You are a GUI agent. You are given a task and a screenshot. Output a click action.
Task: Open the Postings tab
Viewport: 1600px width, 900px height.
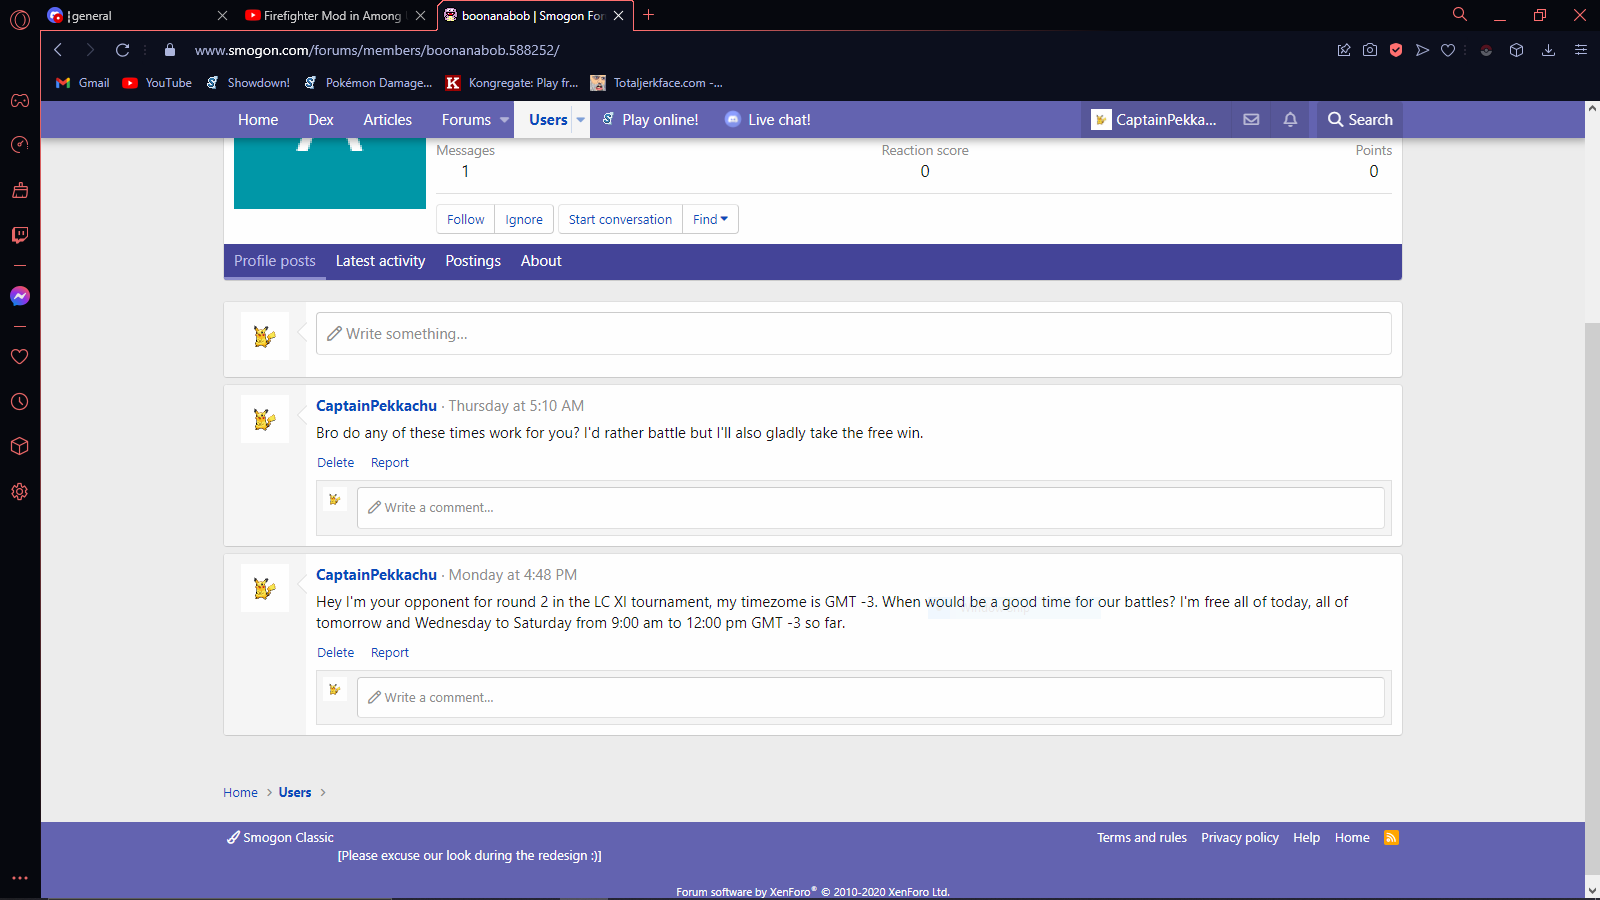(473, 261)
